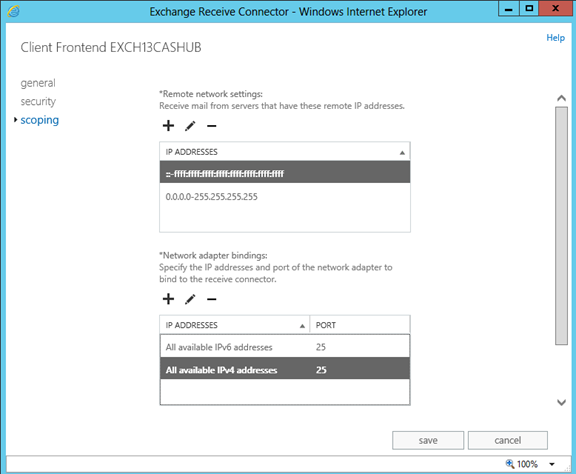Select All available IPv6 addresses row
576x474 pixels.
pos(285,347)
